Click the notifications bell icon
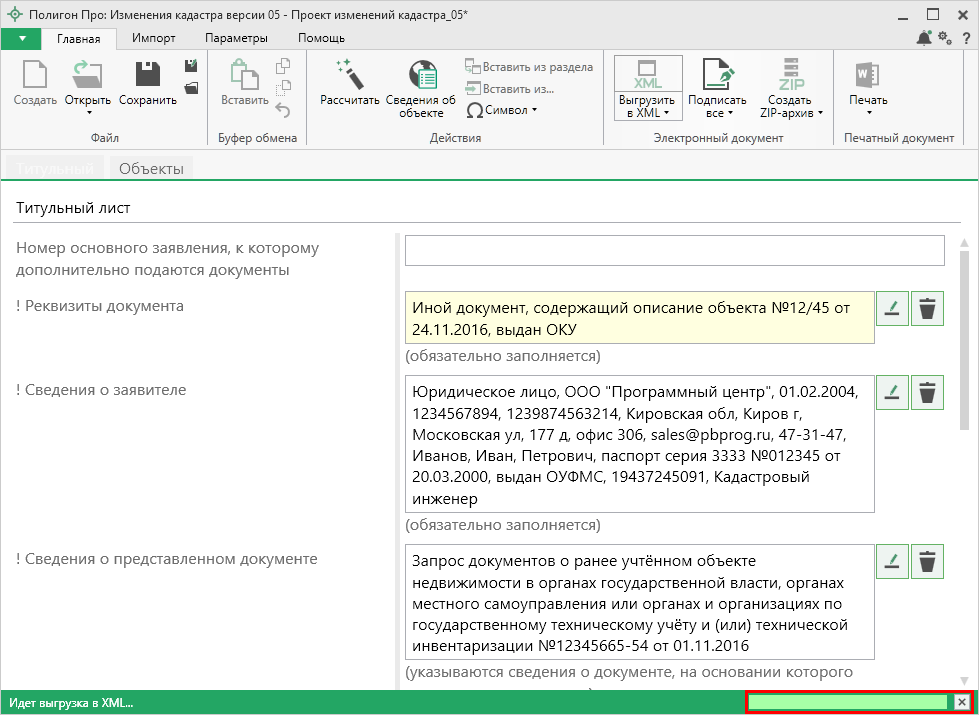This screenshot has height=715, width=979. coord(923,38)
